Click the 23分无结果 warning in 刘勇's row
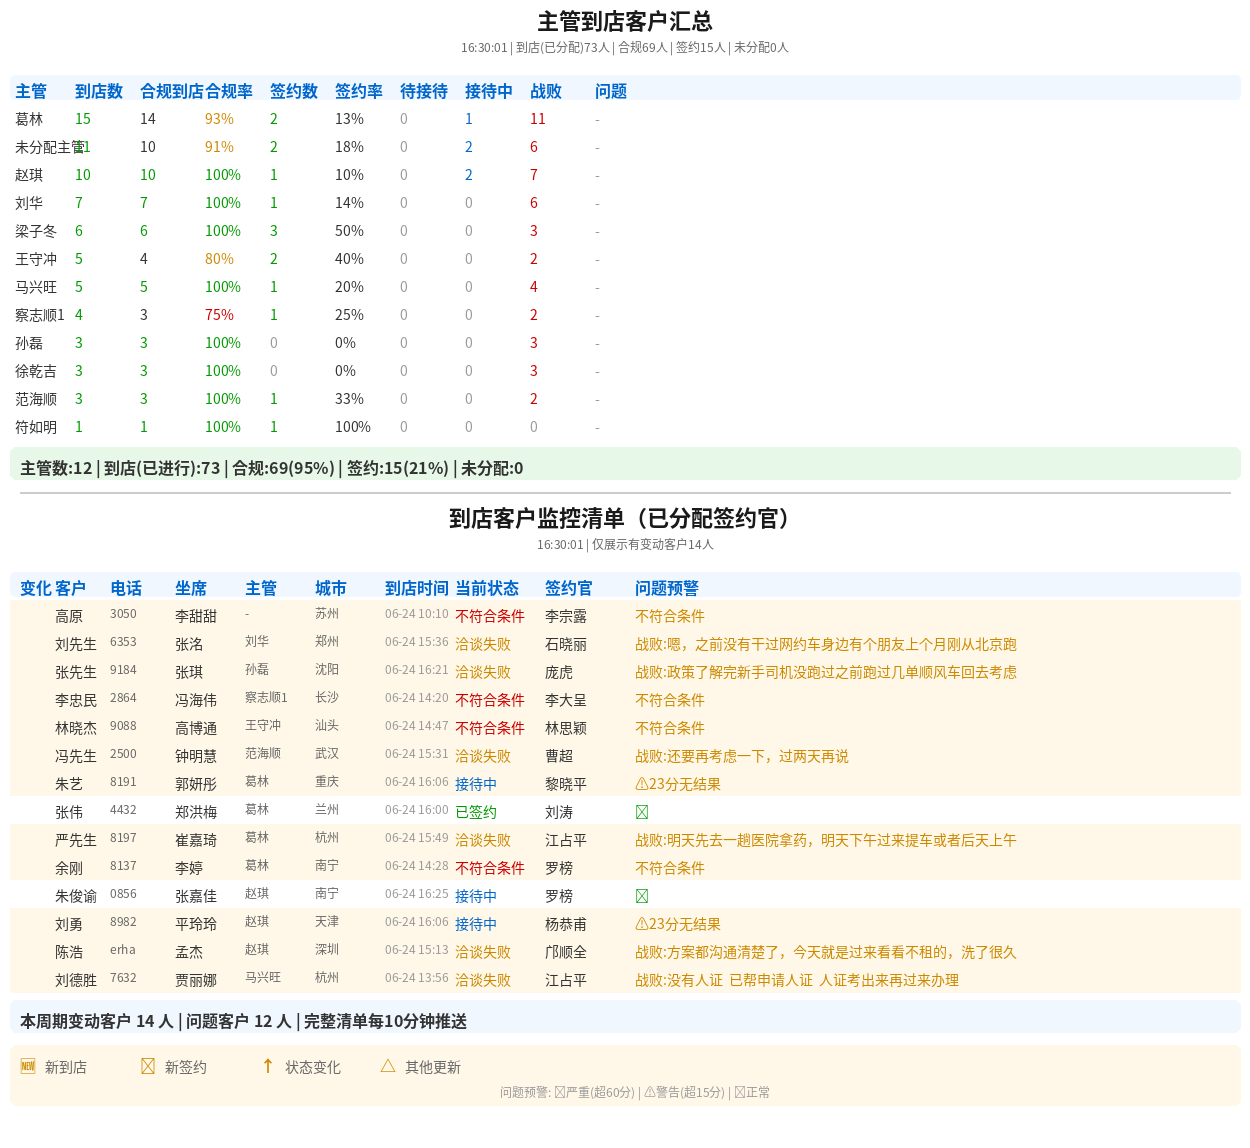The image size is (1250, 1148). (678, 924)
